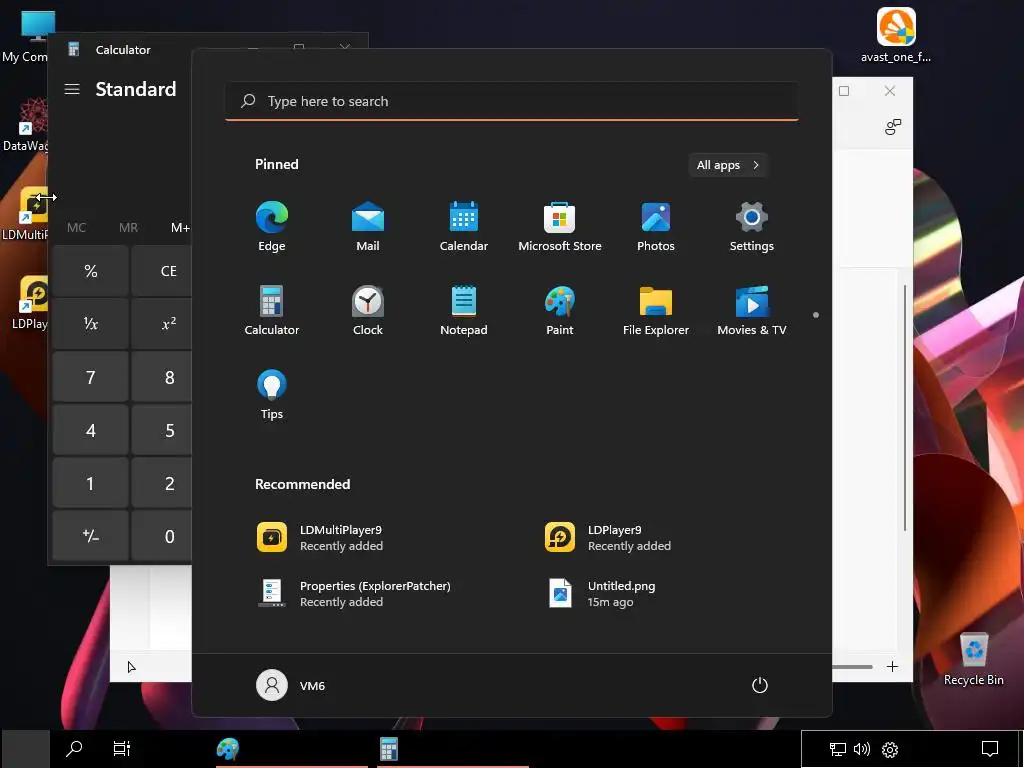1024x768 pixels.
Task: Open Task View on taskbar
Action: [x=122, y=748]
